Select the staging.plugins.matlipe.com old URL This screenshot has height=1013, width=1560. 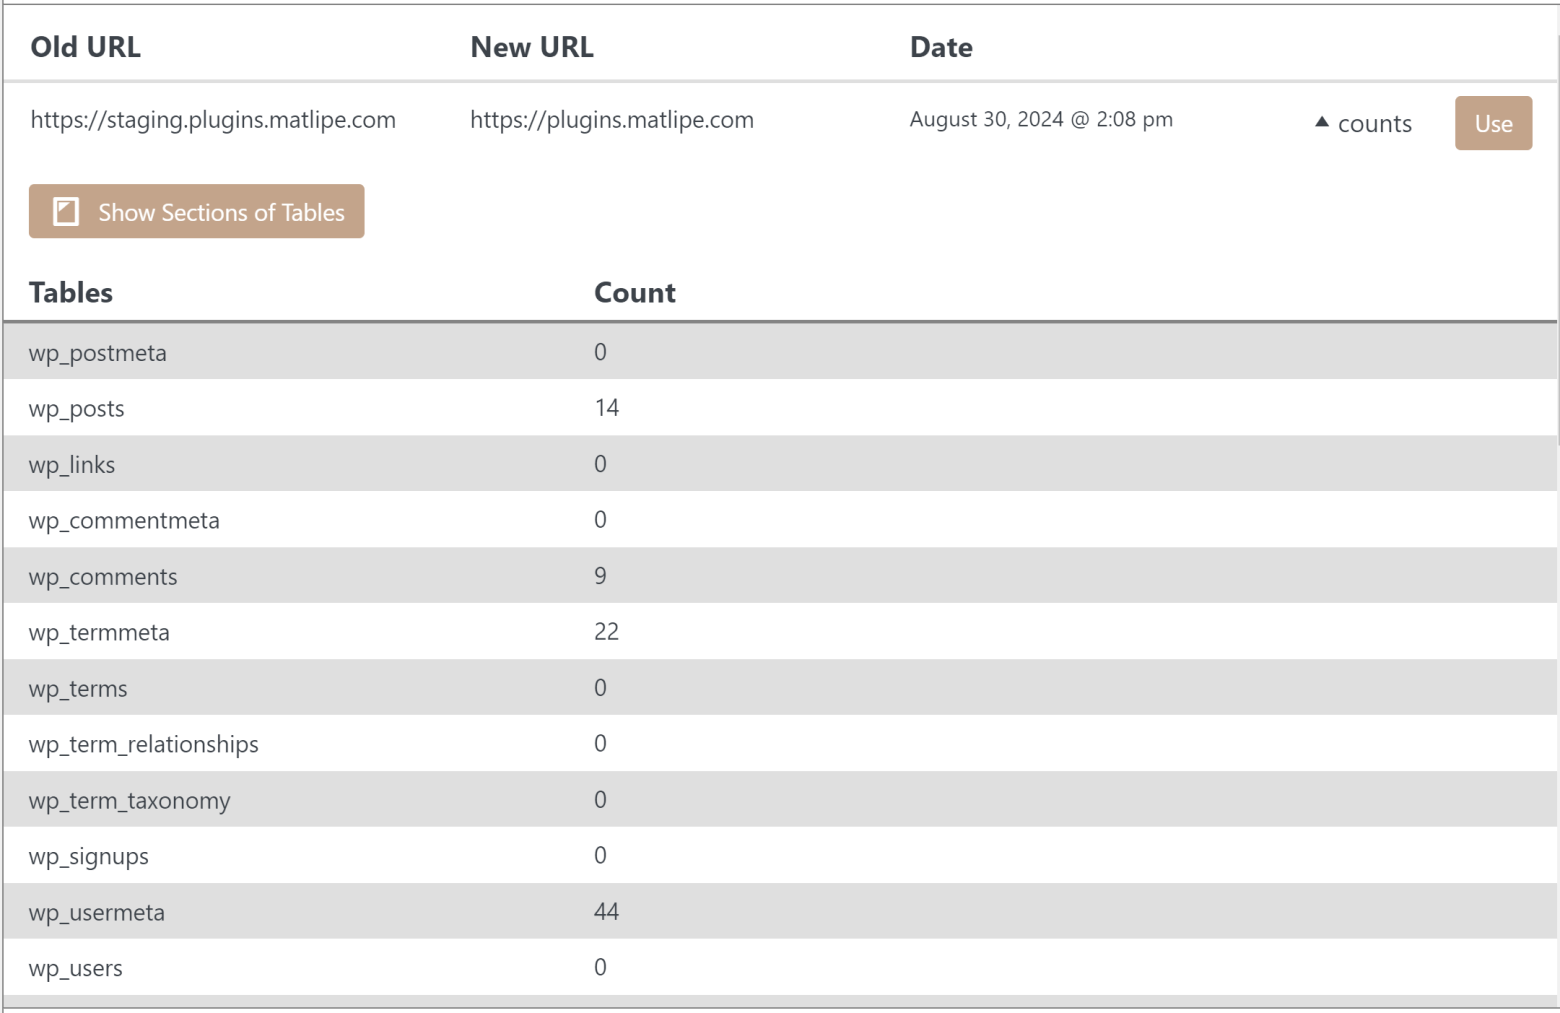(x=213, y=120)
